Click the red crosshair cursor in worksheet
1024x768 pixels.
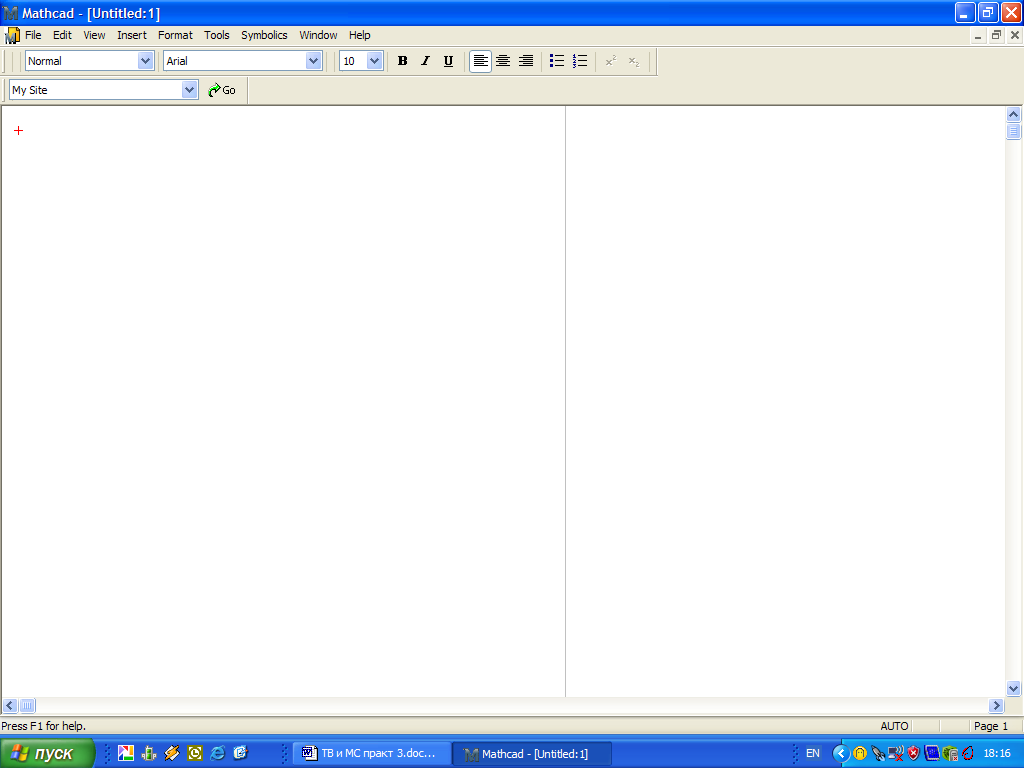[18, 131]
